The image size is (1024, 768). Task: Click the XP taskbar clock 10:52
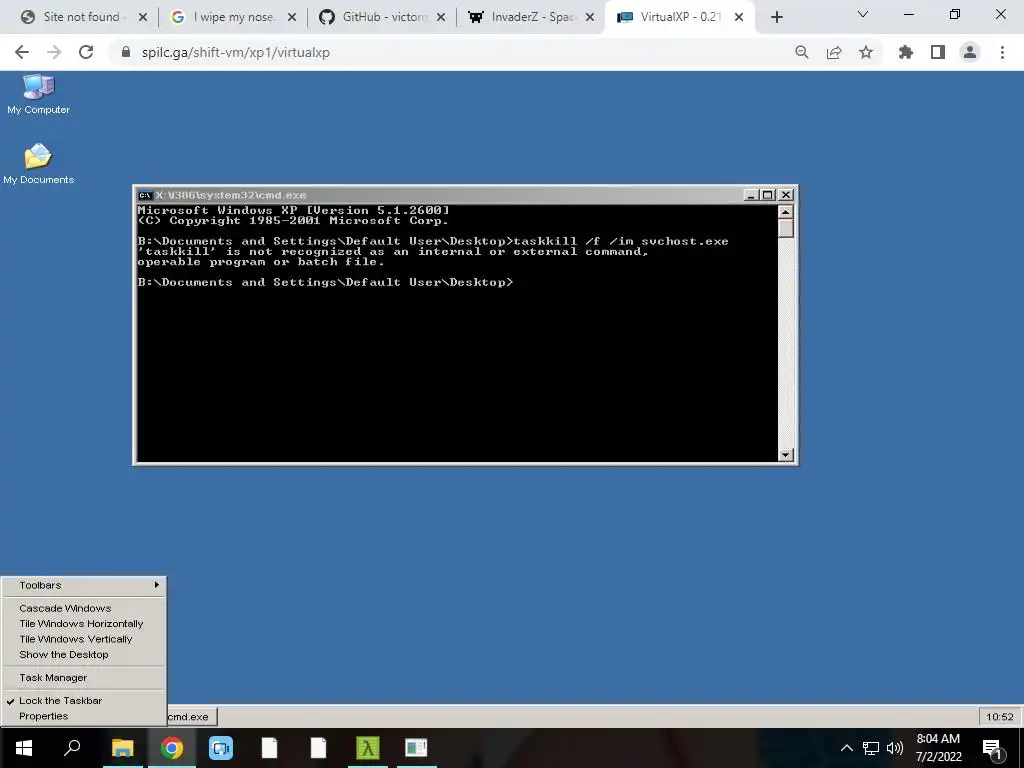point(999,716)
